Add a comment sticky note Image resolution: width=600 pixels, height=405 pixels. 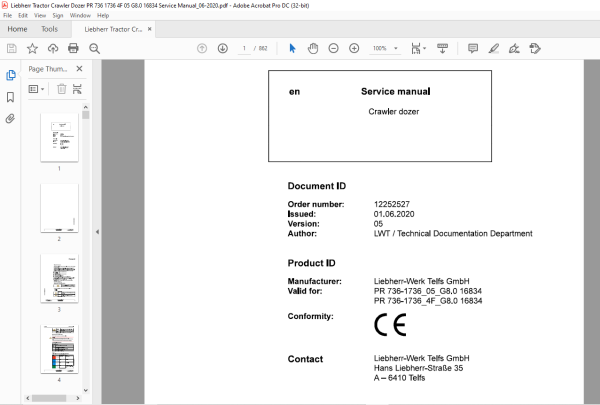[x=473, y=48]
